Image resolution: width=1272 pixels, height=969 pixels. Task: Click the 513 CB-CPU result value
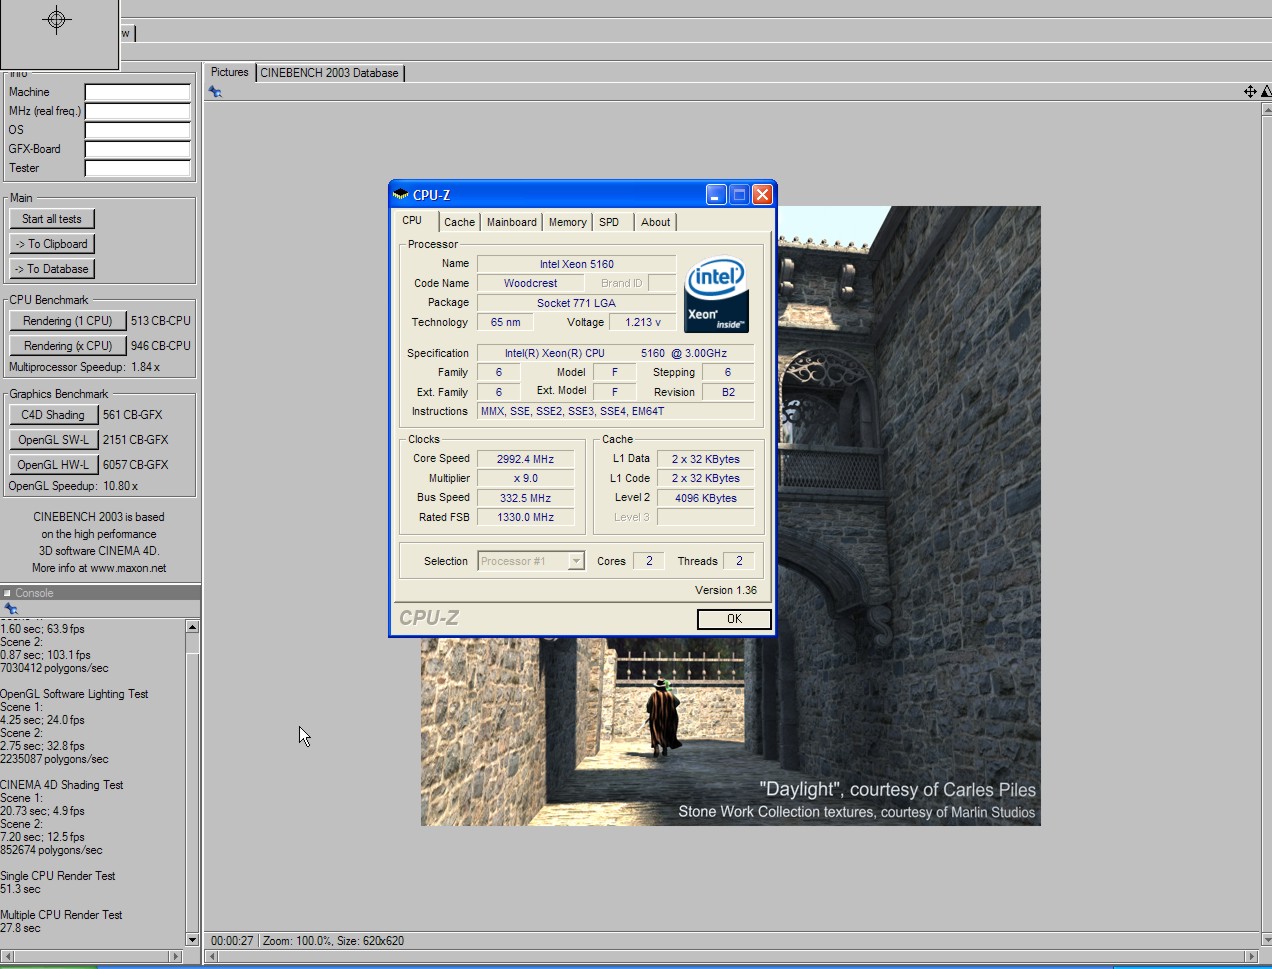pos(161,321)
